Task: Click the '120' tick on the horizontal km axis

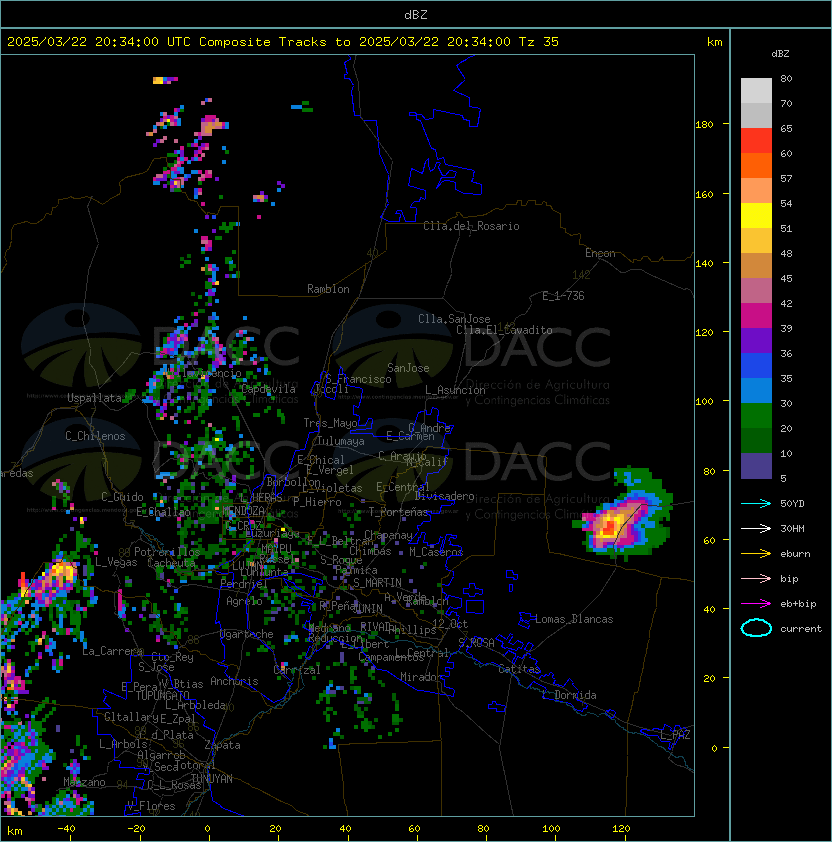Action: tap(621, 829)
